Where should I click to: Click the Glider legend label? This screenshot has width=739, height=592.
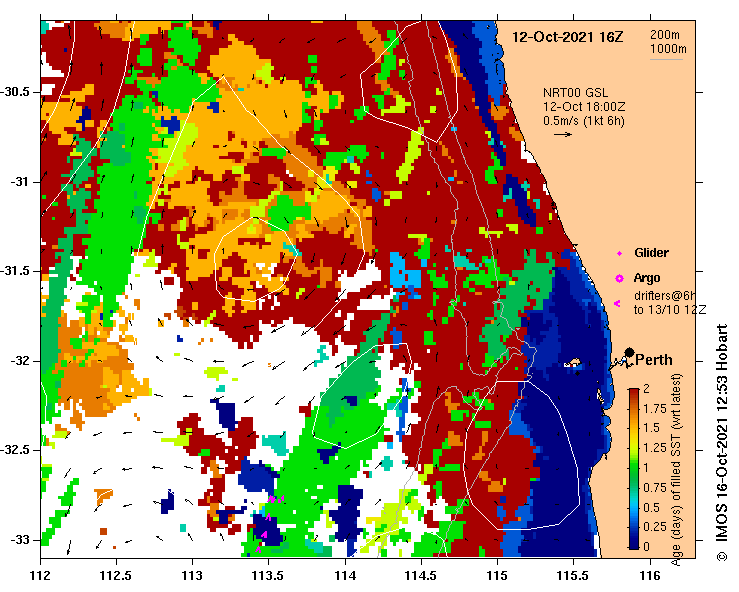point(651,253)
